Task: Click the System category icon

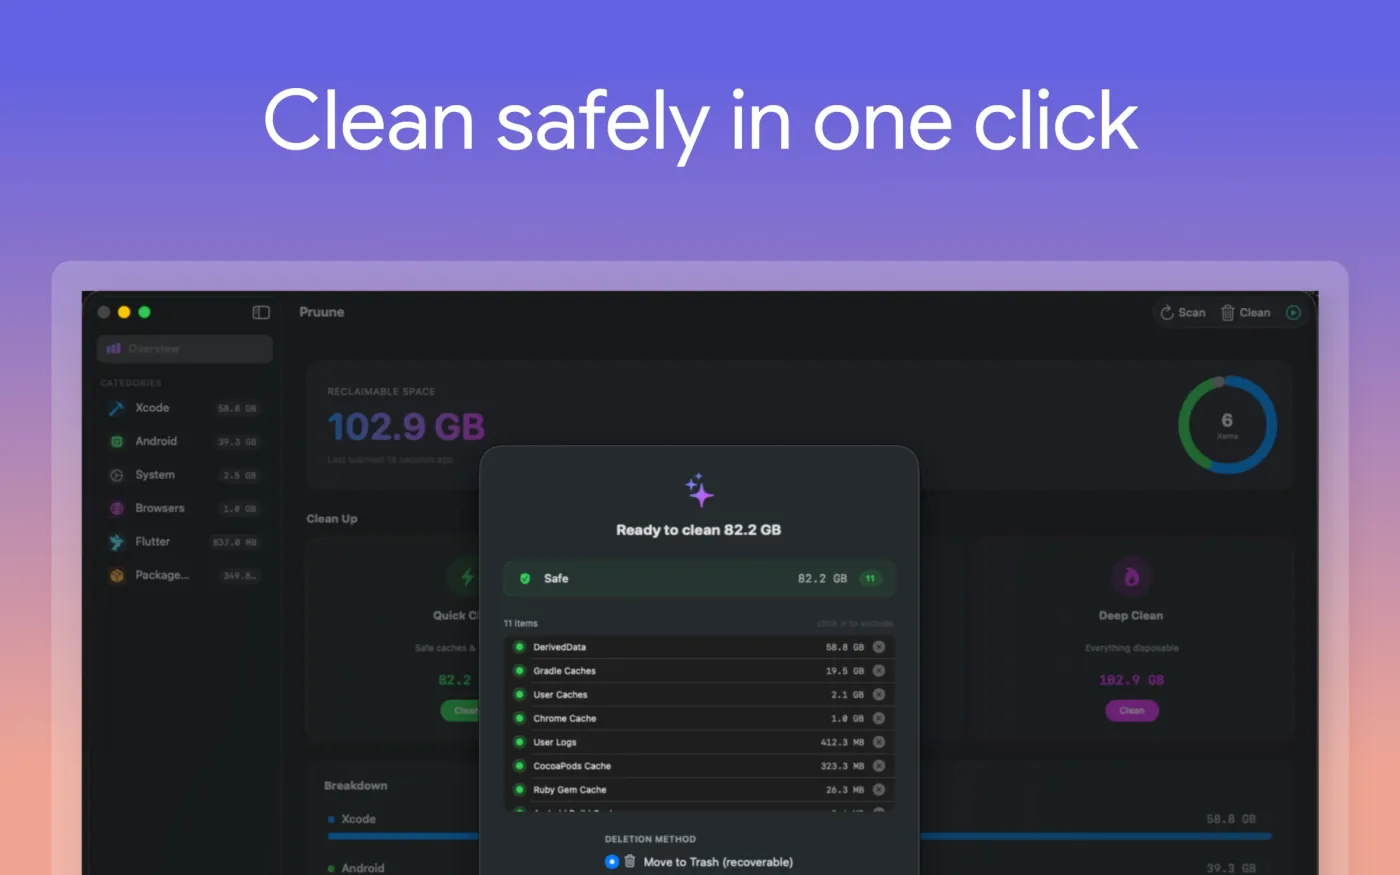Action: click(116, 475)
